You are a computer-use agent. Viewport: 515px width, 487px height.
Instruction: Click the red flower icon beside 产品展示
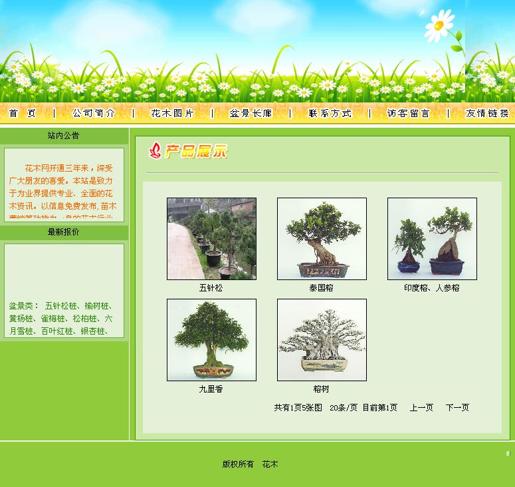coord(155,151)
